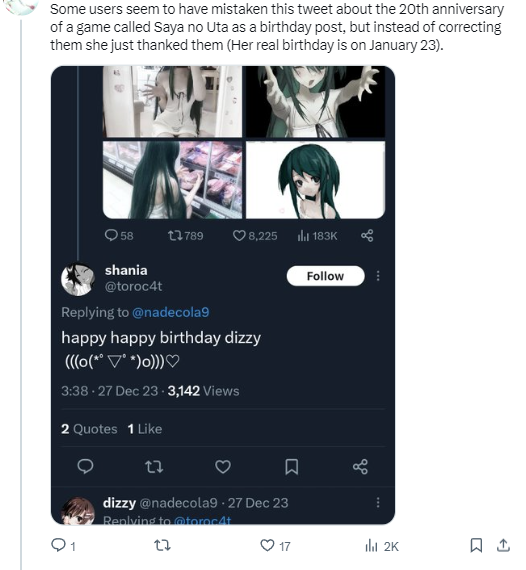Like the tweet with 17 likes
Screen dimensions: 526x570
pyautogui.click(x=275, y=546)
